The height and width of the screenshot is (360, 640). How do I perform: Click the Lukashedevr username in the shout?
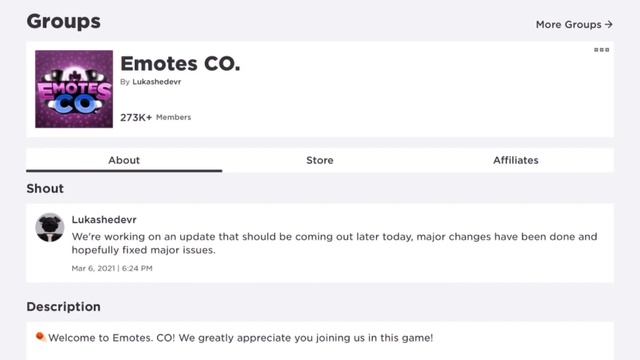pos(104,220)
